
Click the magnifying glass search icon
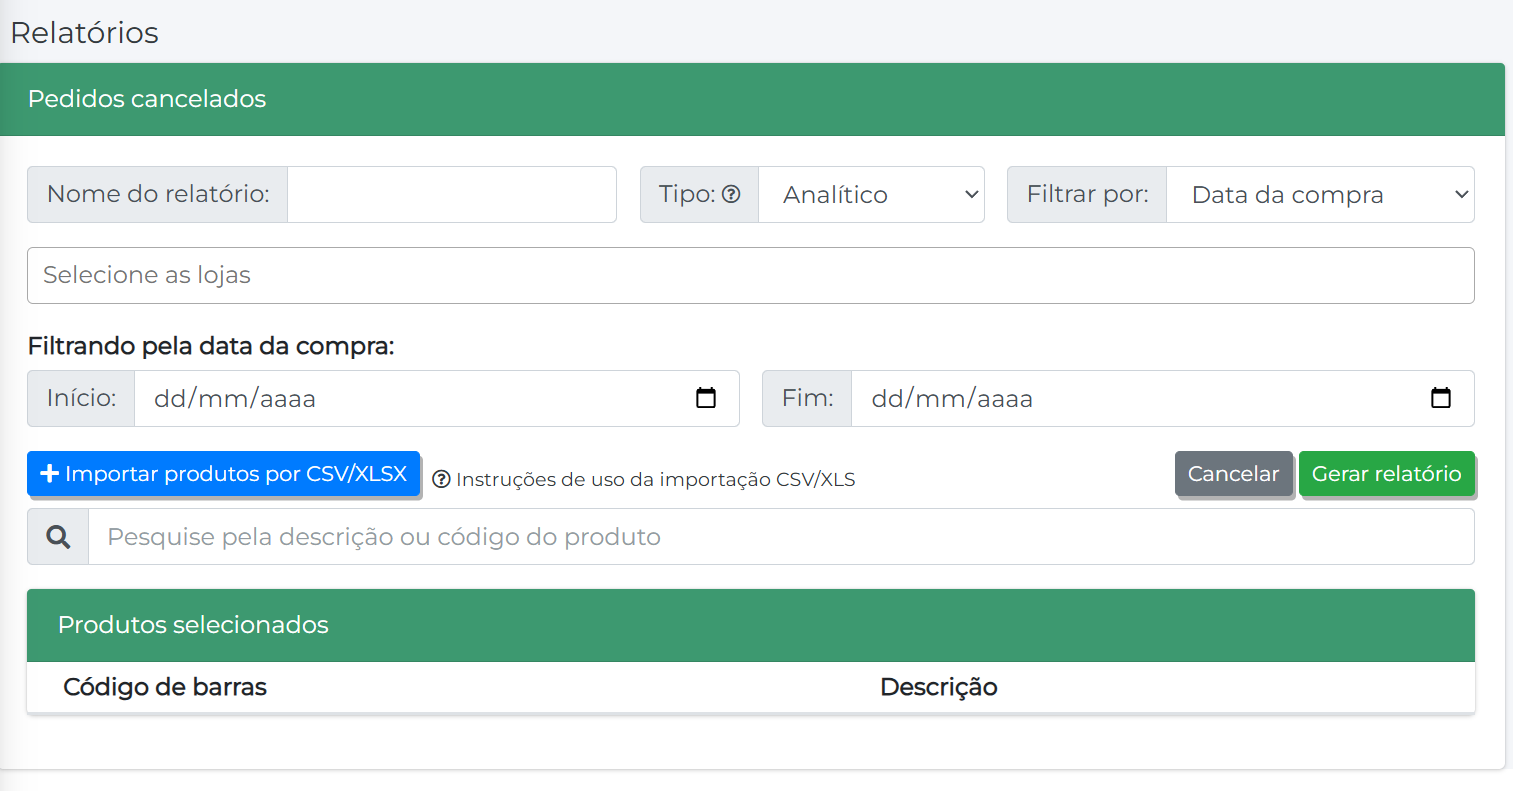click(58, 537)
